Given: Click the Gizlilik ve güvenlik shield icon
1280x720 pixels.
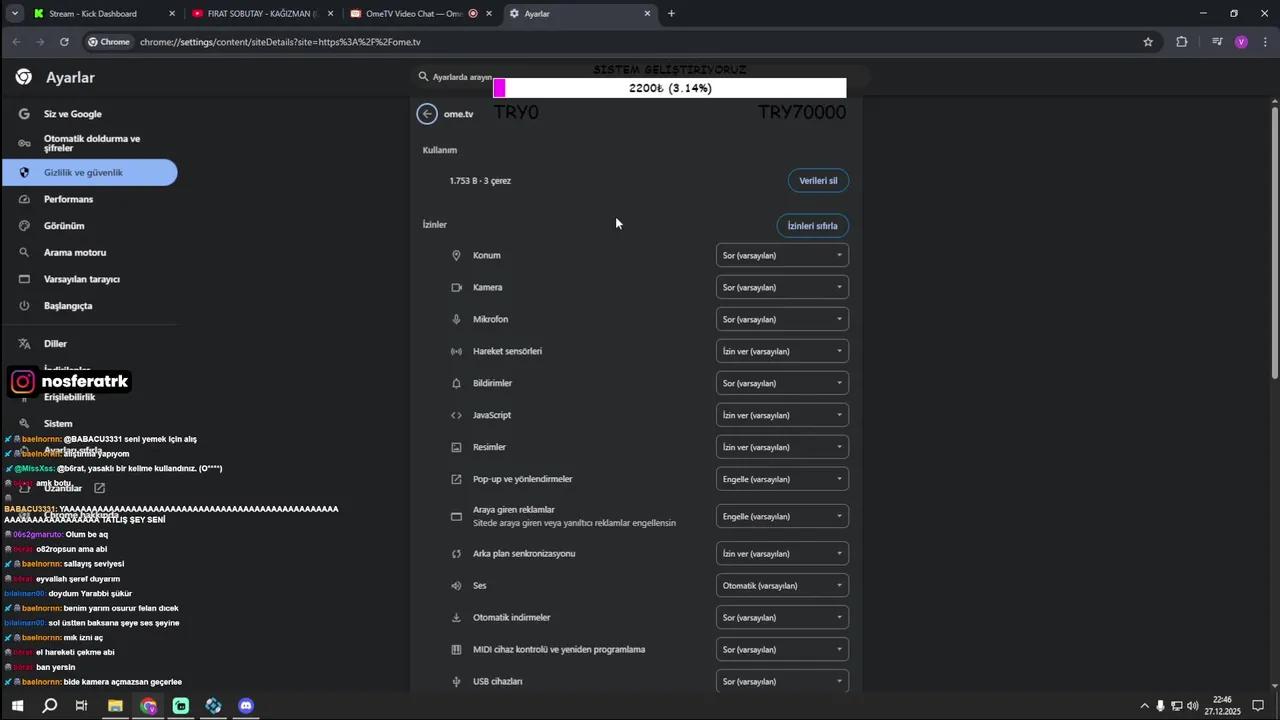Looking at the screenshot, I should [x=24, y=173].
